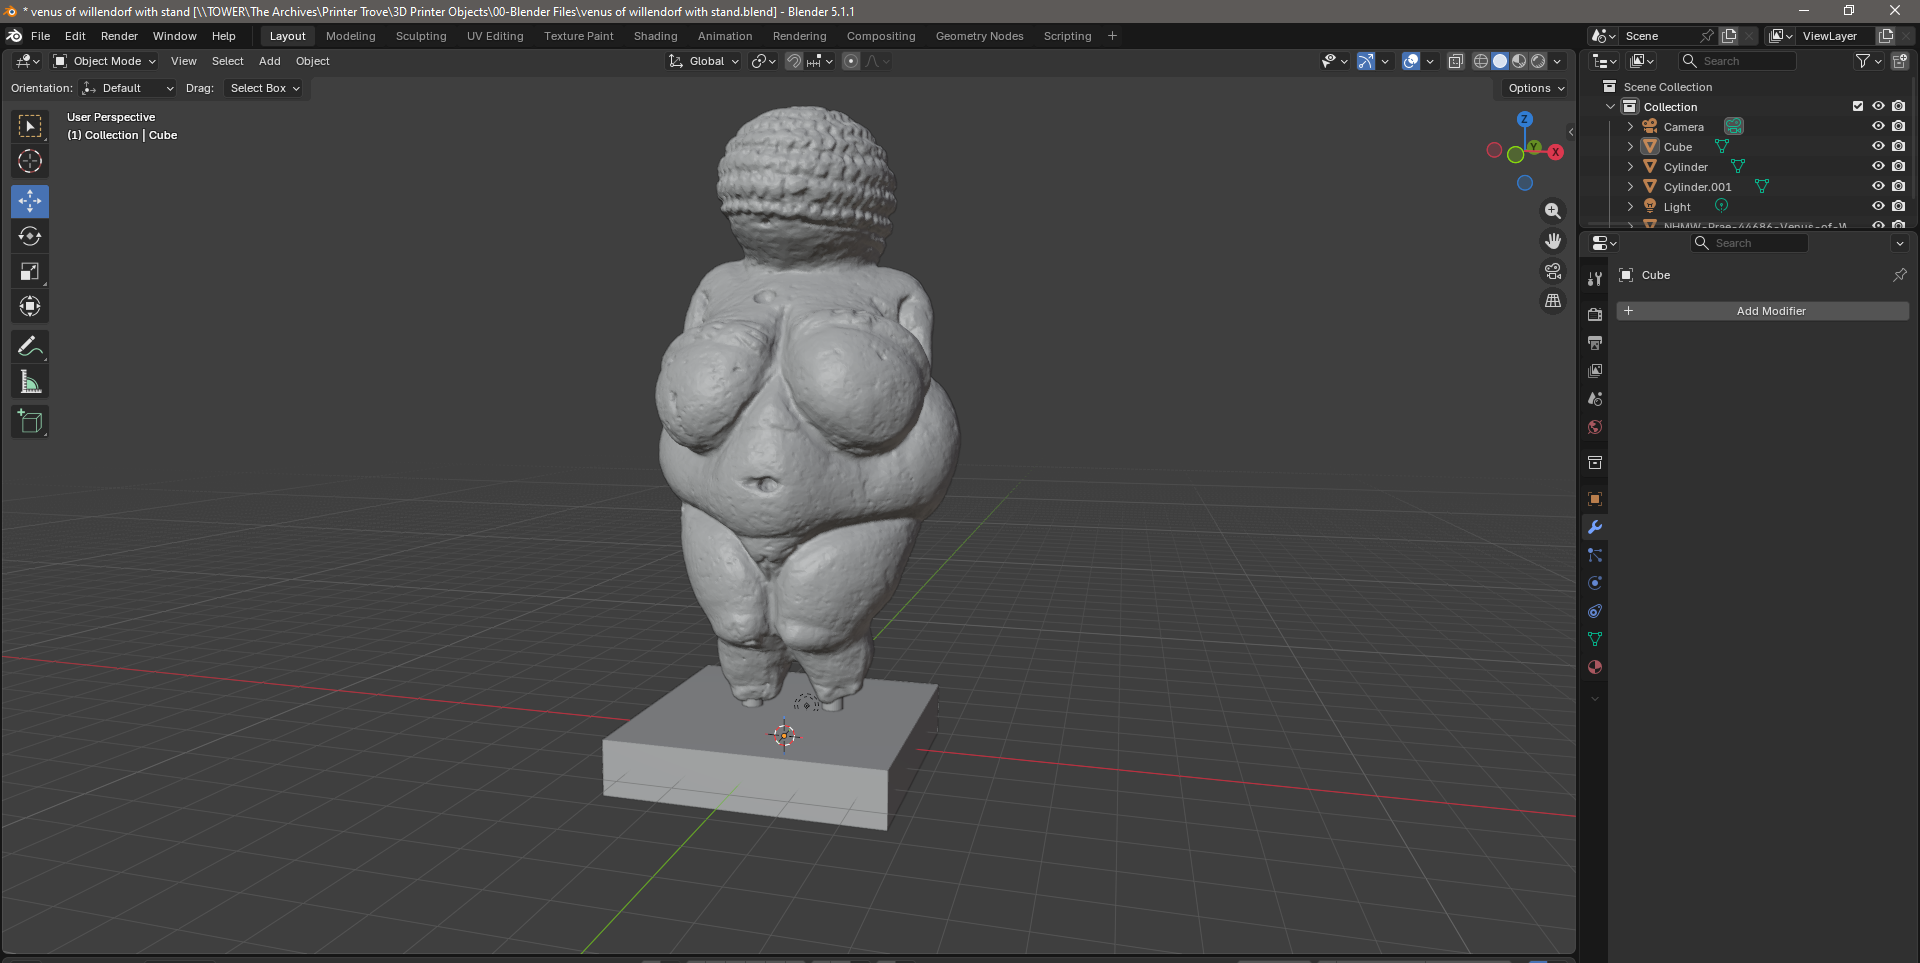Toggle camera view with the camera icon
This screenshot has width=1920, height=963.
click(x=1553, y=271)
